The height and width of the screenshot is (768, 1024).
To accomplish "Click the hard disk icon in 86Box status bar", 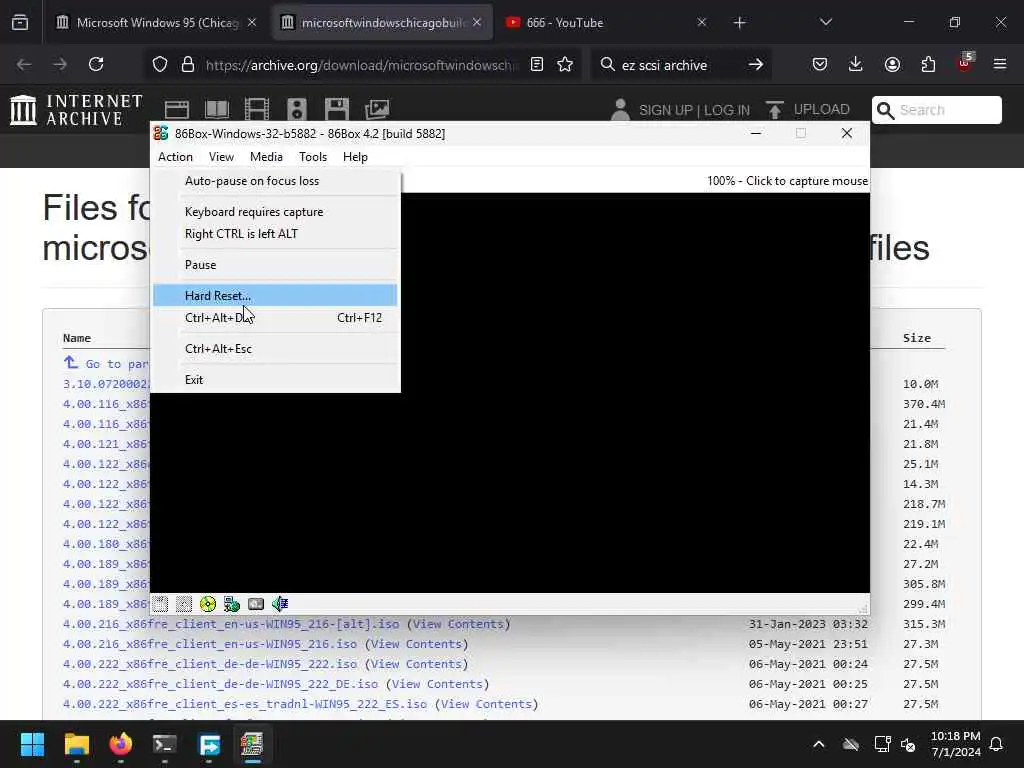I will (x=256, y=604).
